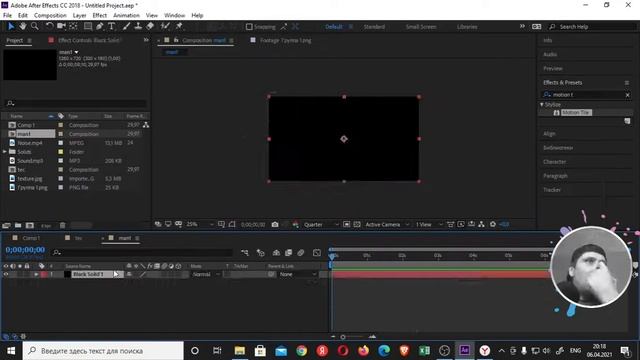Expand the Black Solid 1 layer properties

click(36, 274)
